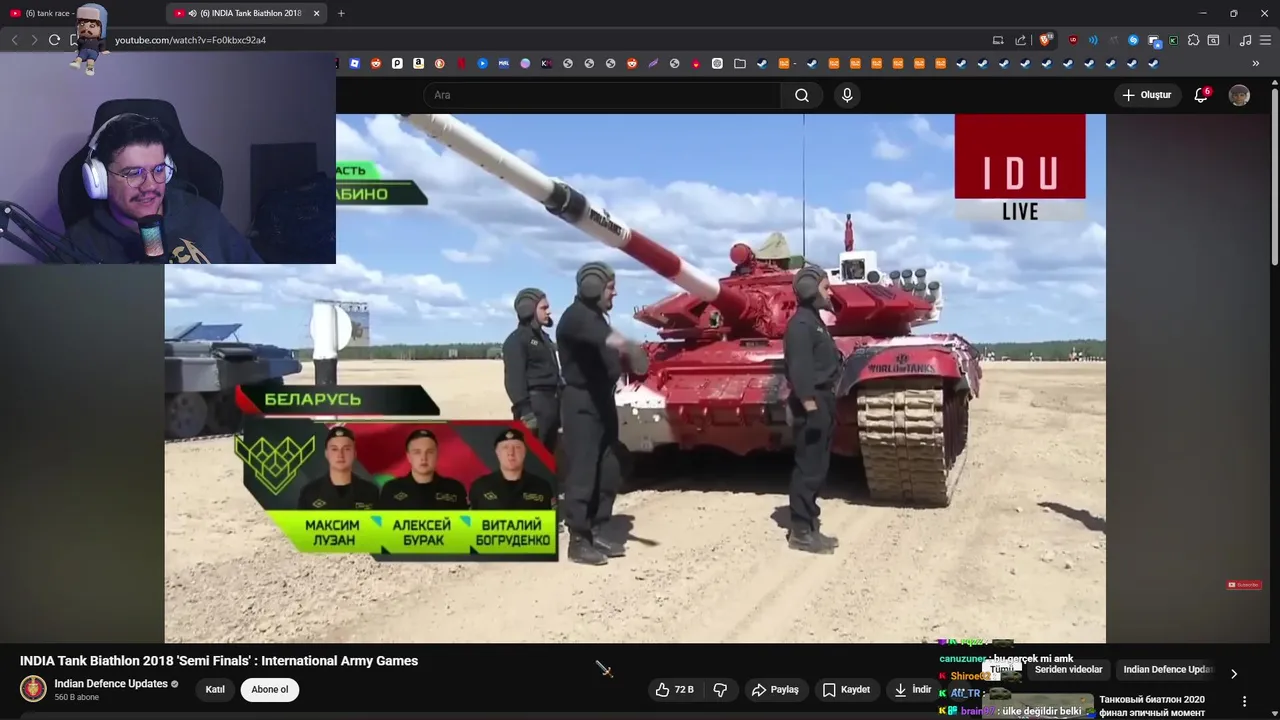Open the extensions puzzle-piece menu
This screenshot has width=1280, height=720.
[x=1193, y=40]
